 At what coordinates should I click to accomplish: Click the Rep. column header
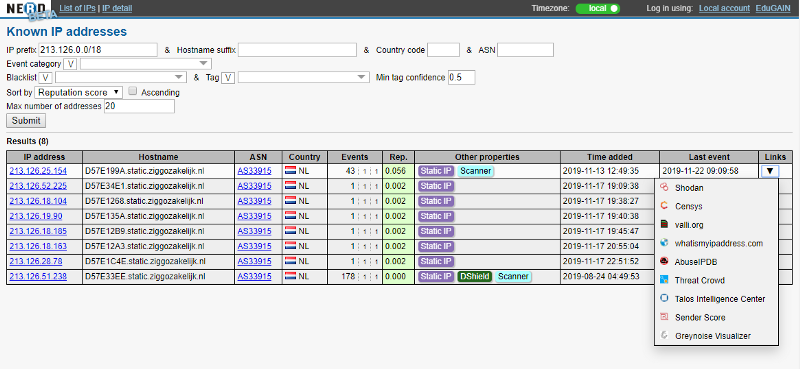click(x=398, y=157)
